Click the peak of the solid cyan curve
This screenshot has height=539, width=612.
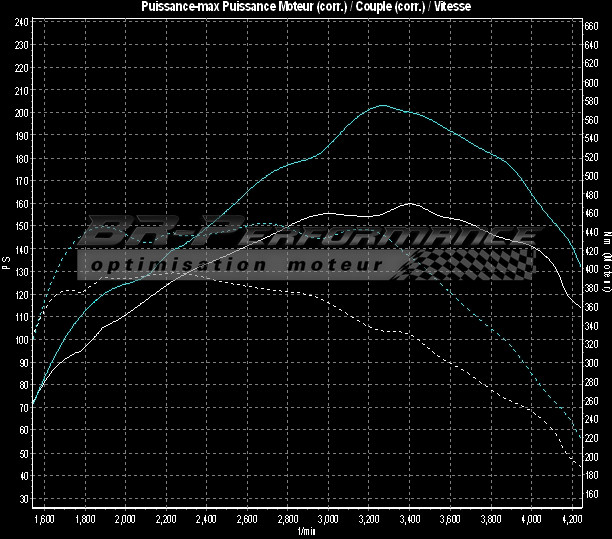tap(383, 105)
